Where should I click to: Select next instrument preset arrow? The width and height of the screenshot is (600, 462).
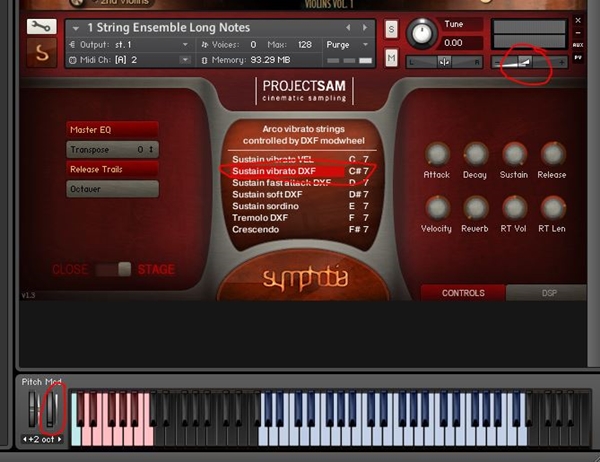[364, 28]
